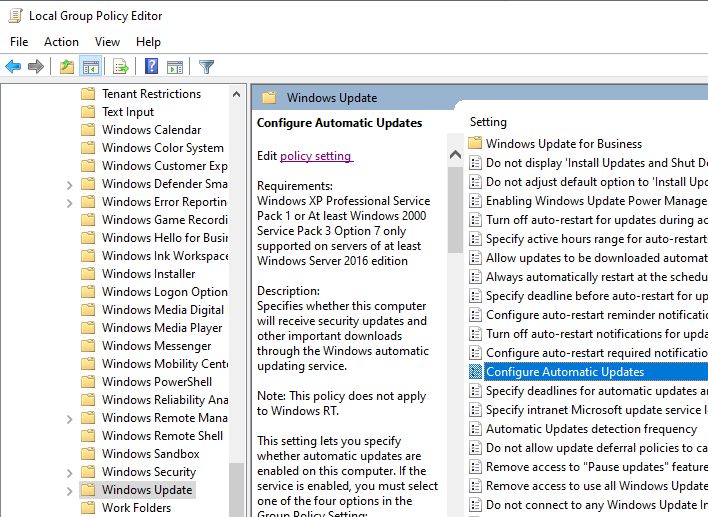
Task: Click the Windows Installer folder icon
Action: coord(88,274)
